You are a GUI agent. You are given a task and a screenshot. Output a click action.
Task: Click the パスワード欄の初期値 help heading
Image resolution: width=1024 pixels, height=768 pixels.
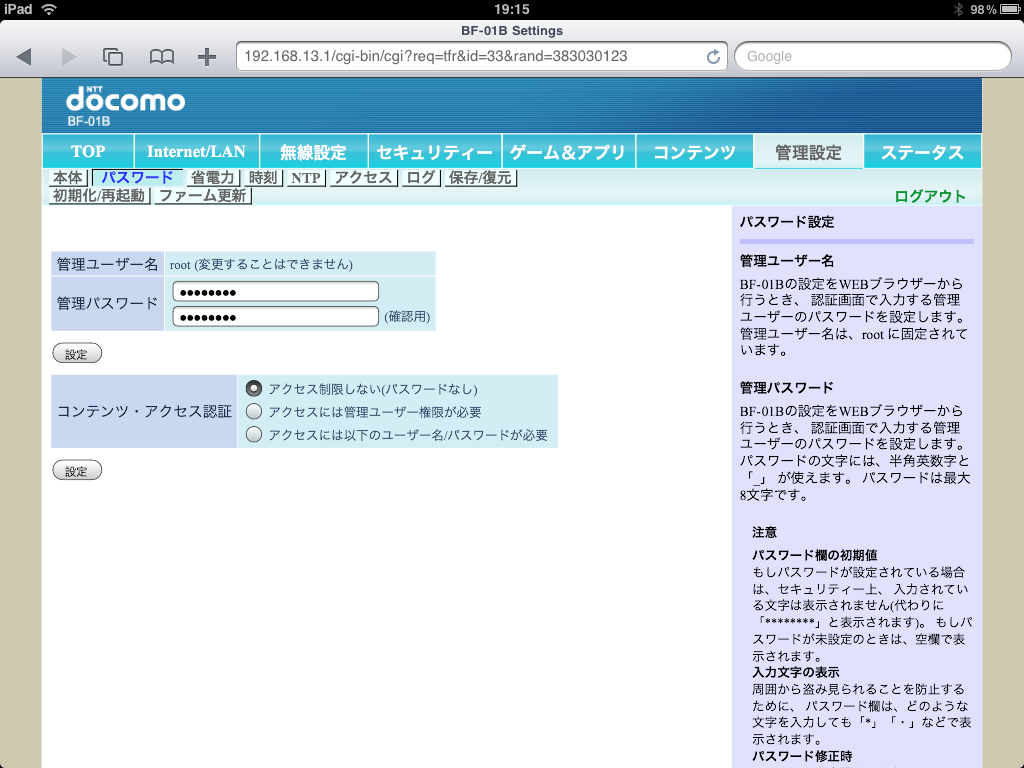[814, 555]
